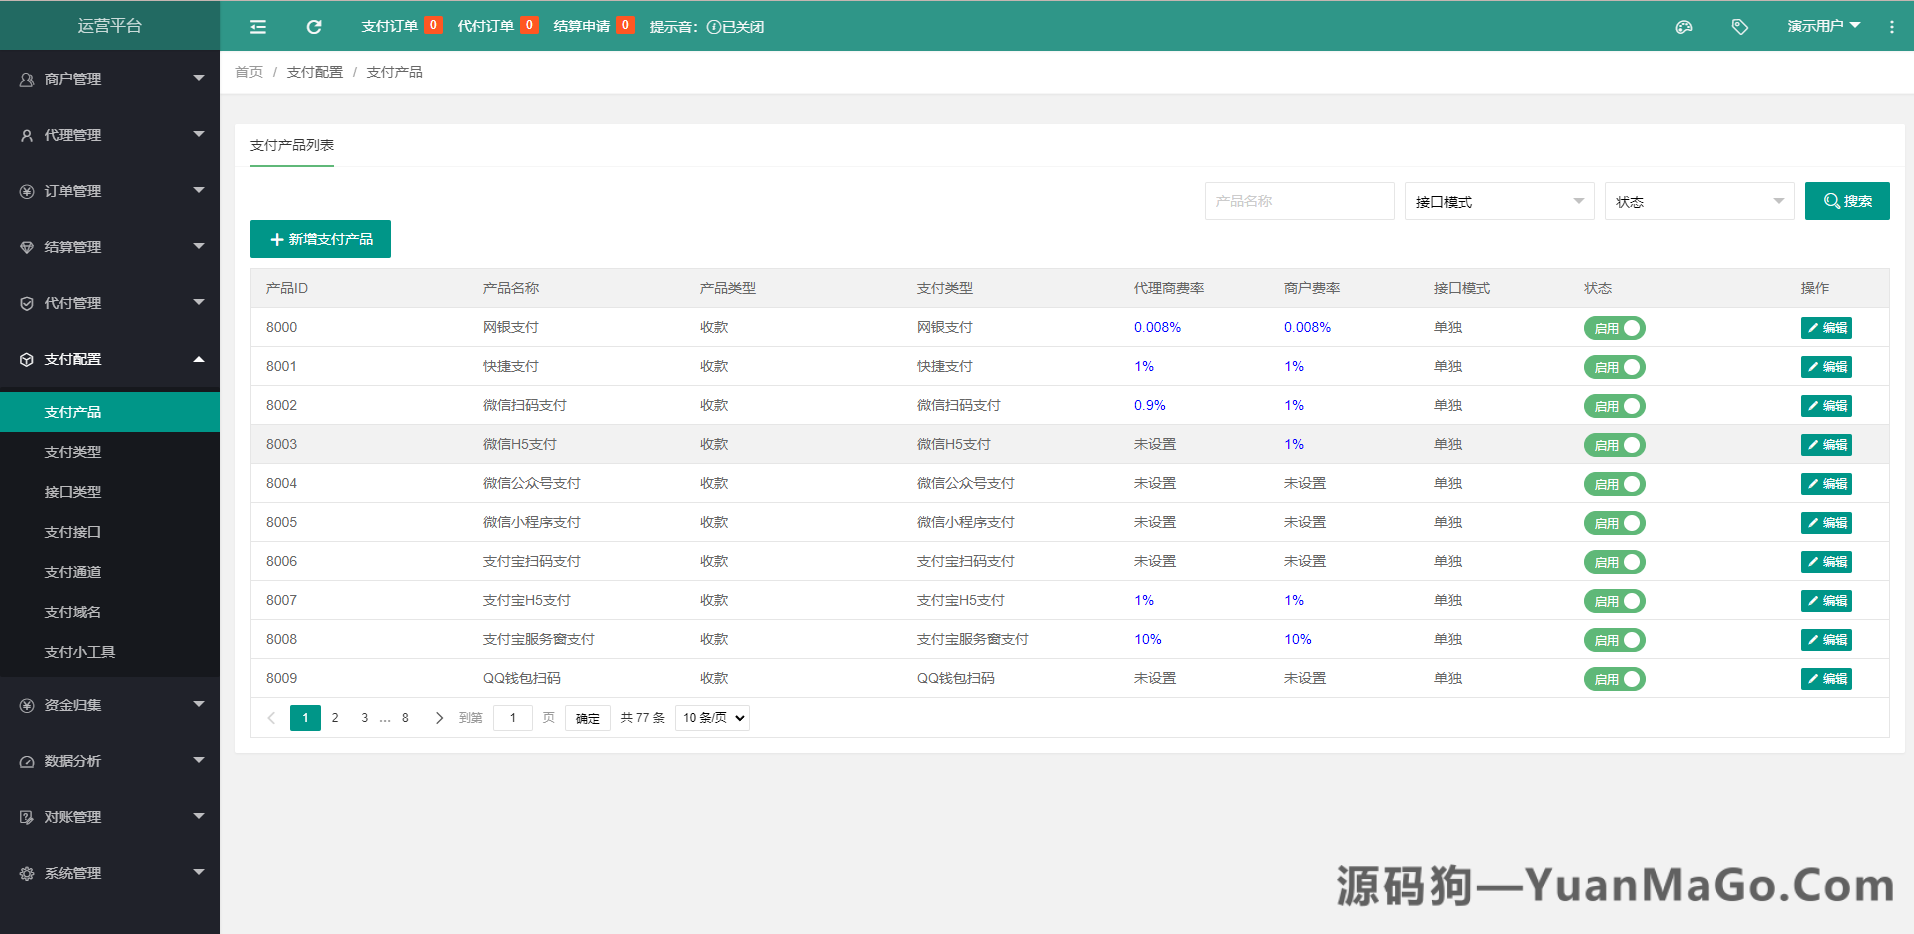Open product 网银支付 details link

click(511, 327)
